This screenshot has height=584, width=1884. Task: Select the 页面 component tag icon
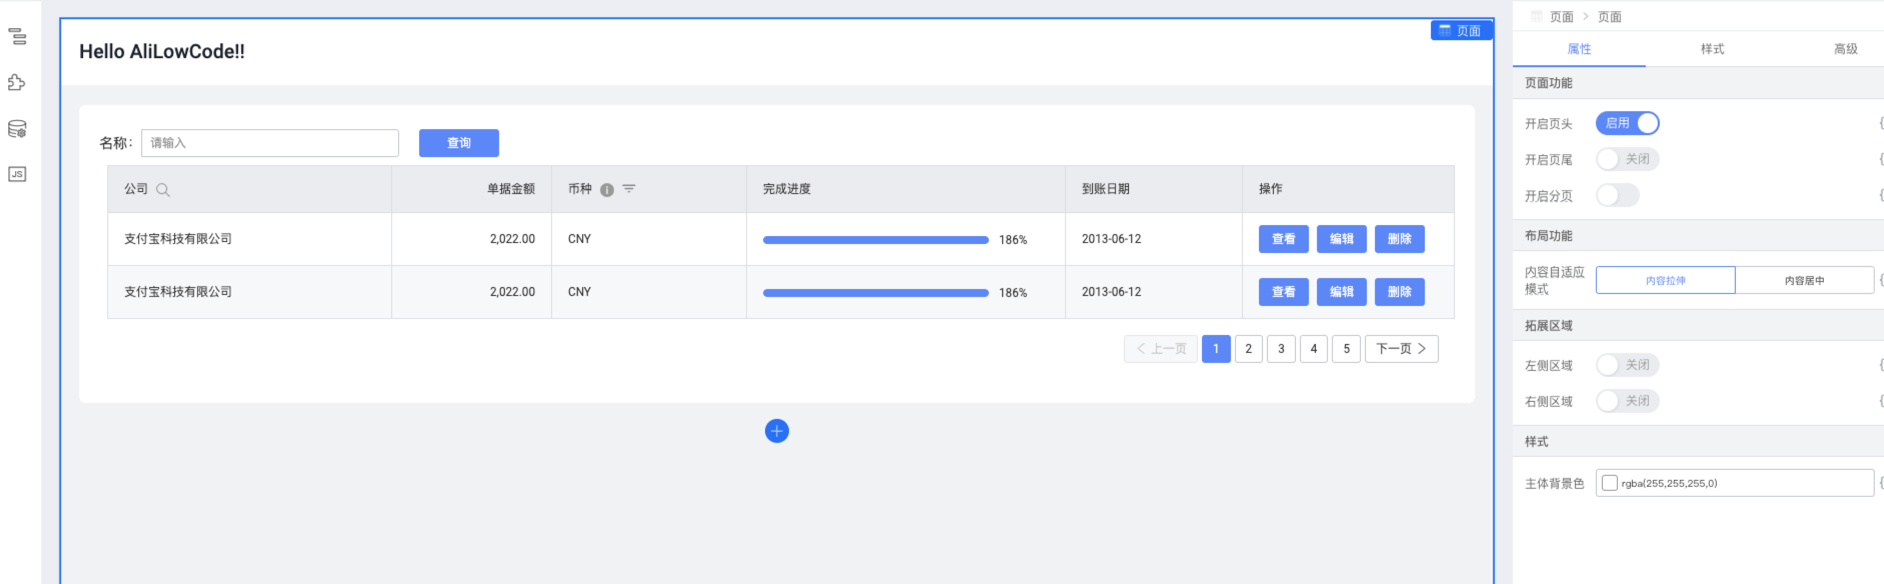click(x=1445, y=31)
